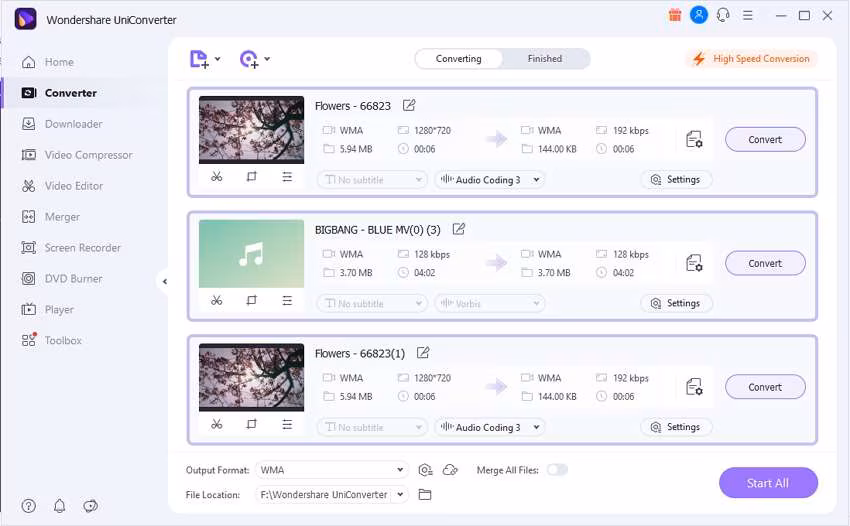The width and height of the screenshot is (850, 526).
Task: Switch to the Converting tab
Action: tap(459, 59)
